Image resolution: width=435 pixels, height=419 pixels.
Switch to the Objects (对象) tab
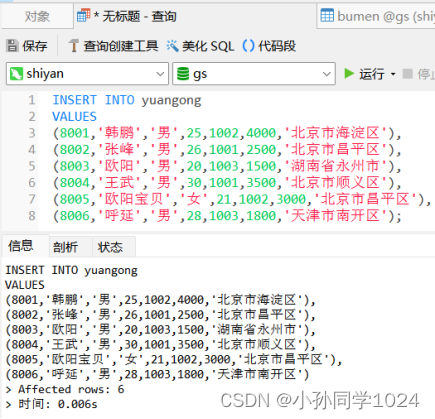tap(37, 16)
